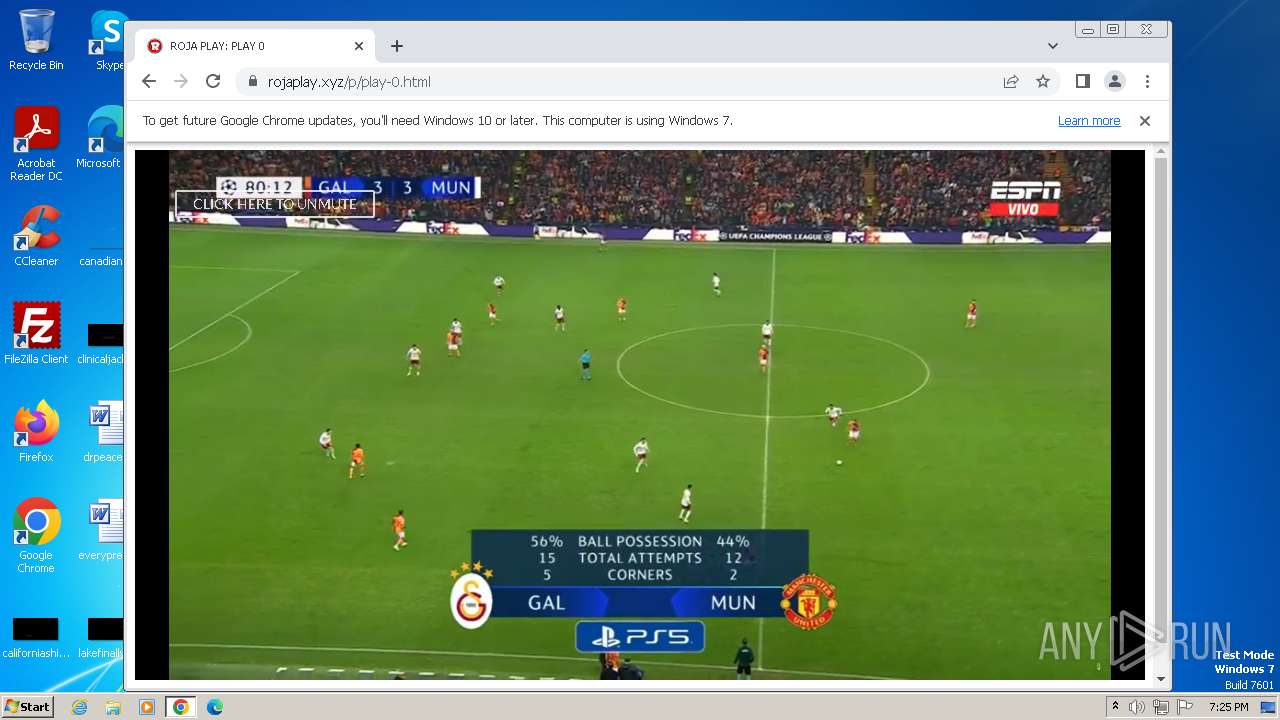Click the BALL POSSESSION stats text
This screenshot has height=720, width=1280.
(x=640, y=541)
